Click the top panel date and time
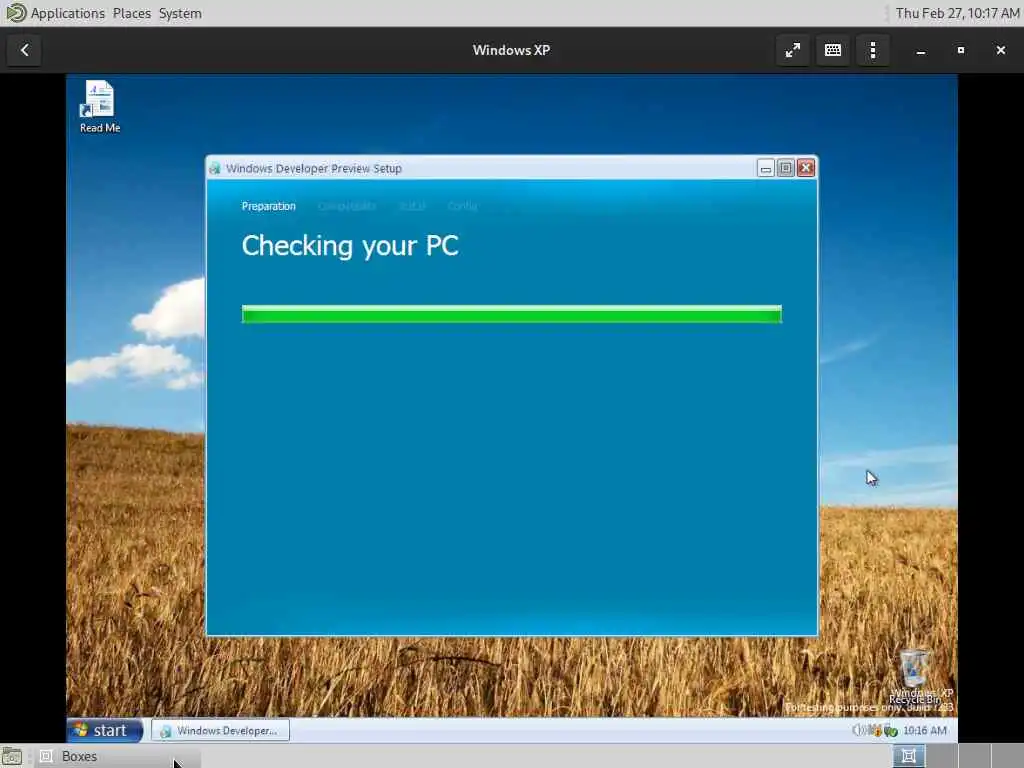This screenshot has height=768, width=1024. 957,13
